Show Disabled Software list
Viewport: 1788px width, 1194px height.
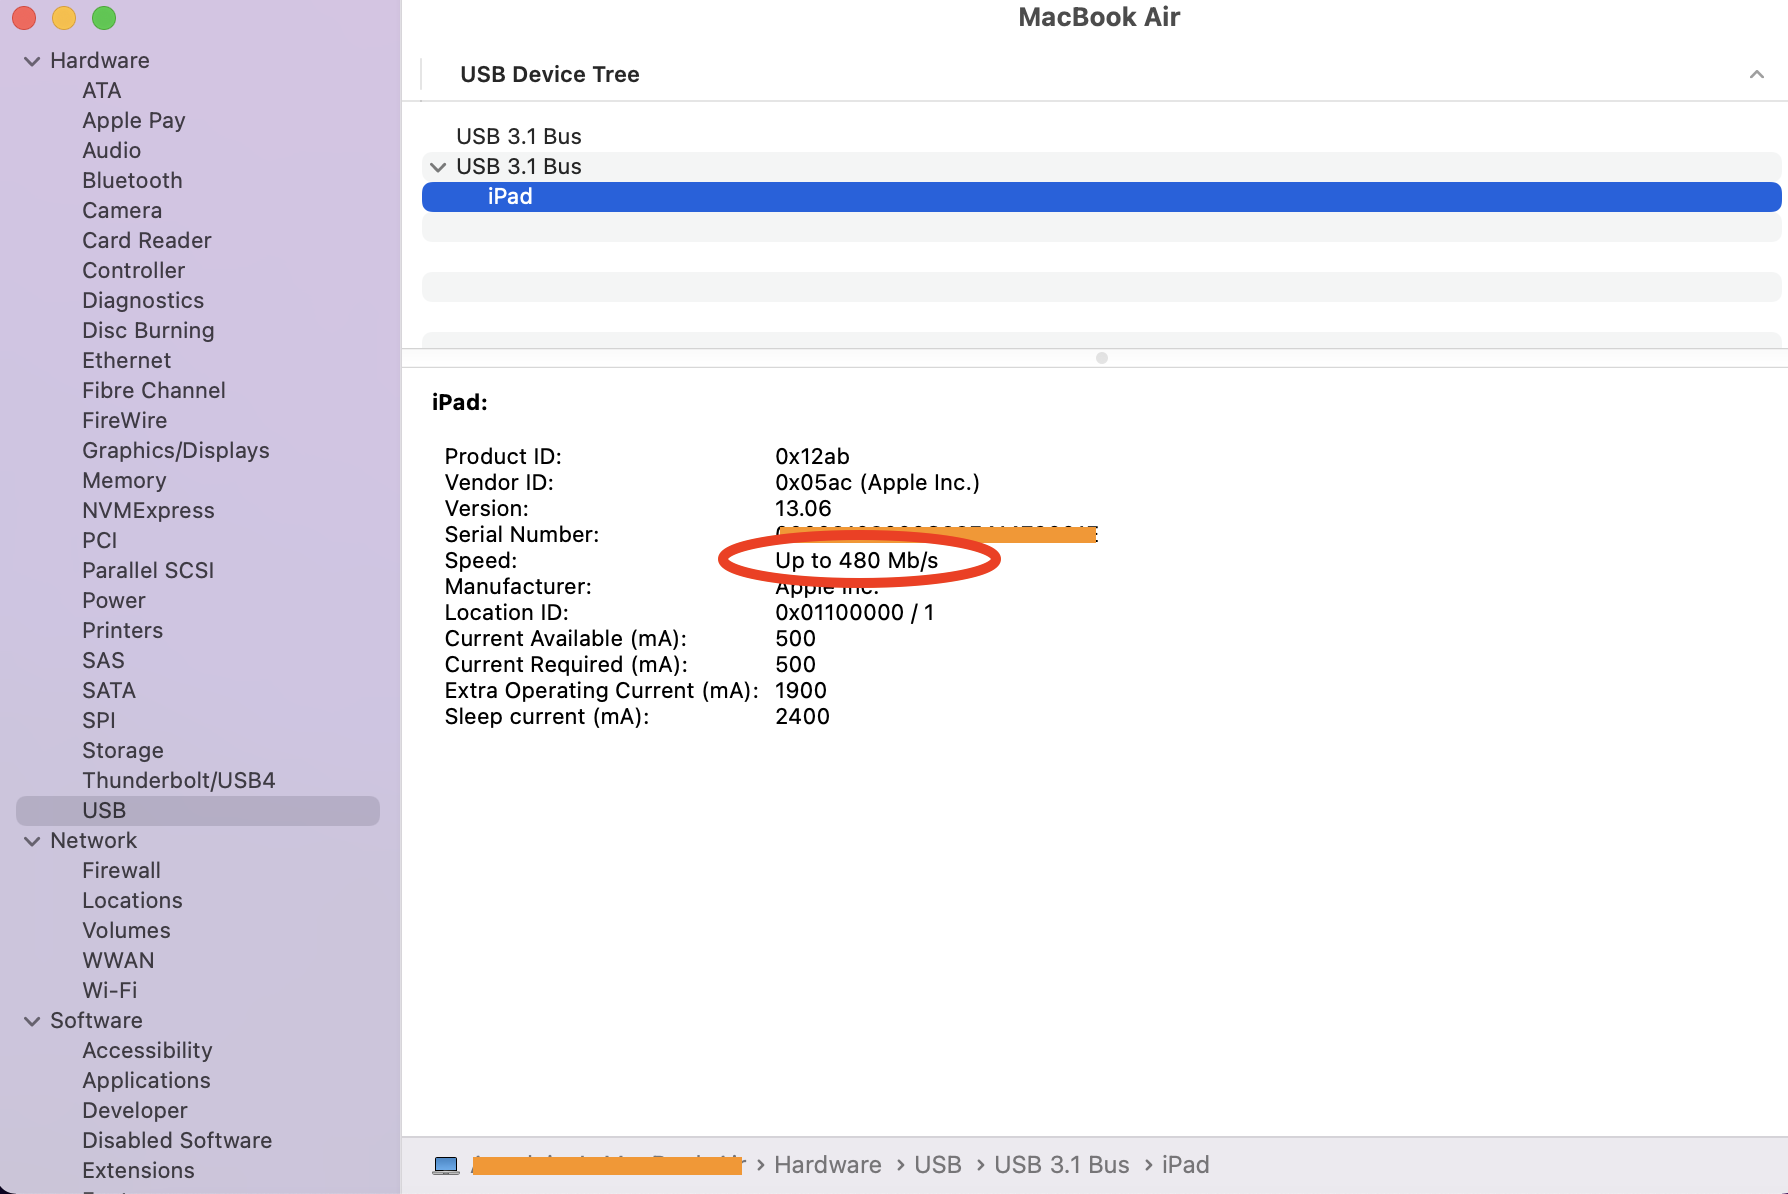(x=177, y=1141)
